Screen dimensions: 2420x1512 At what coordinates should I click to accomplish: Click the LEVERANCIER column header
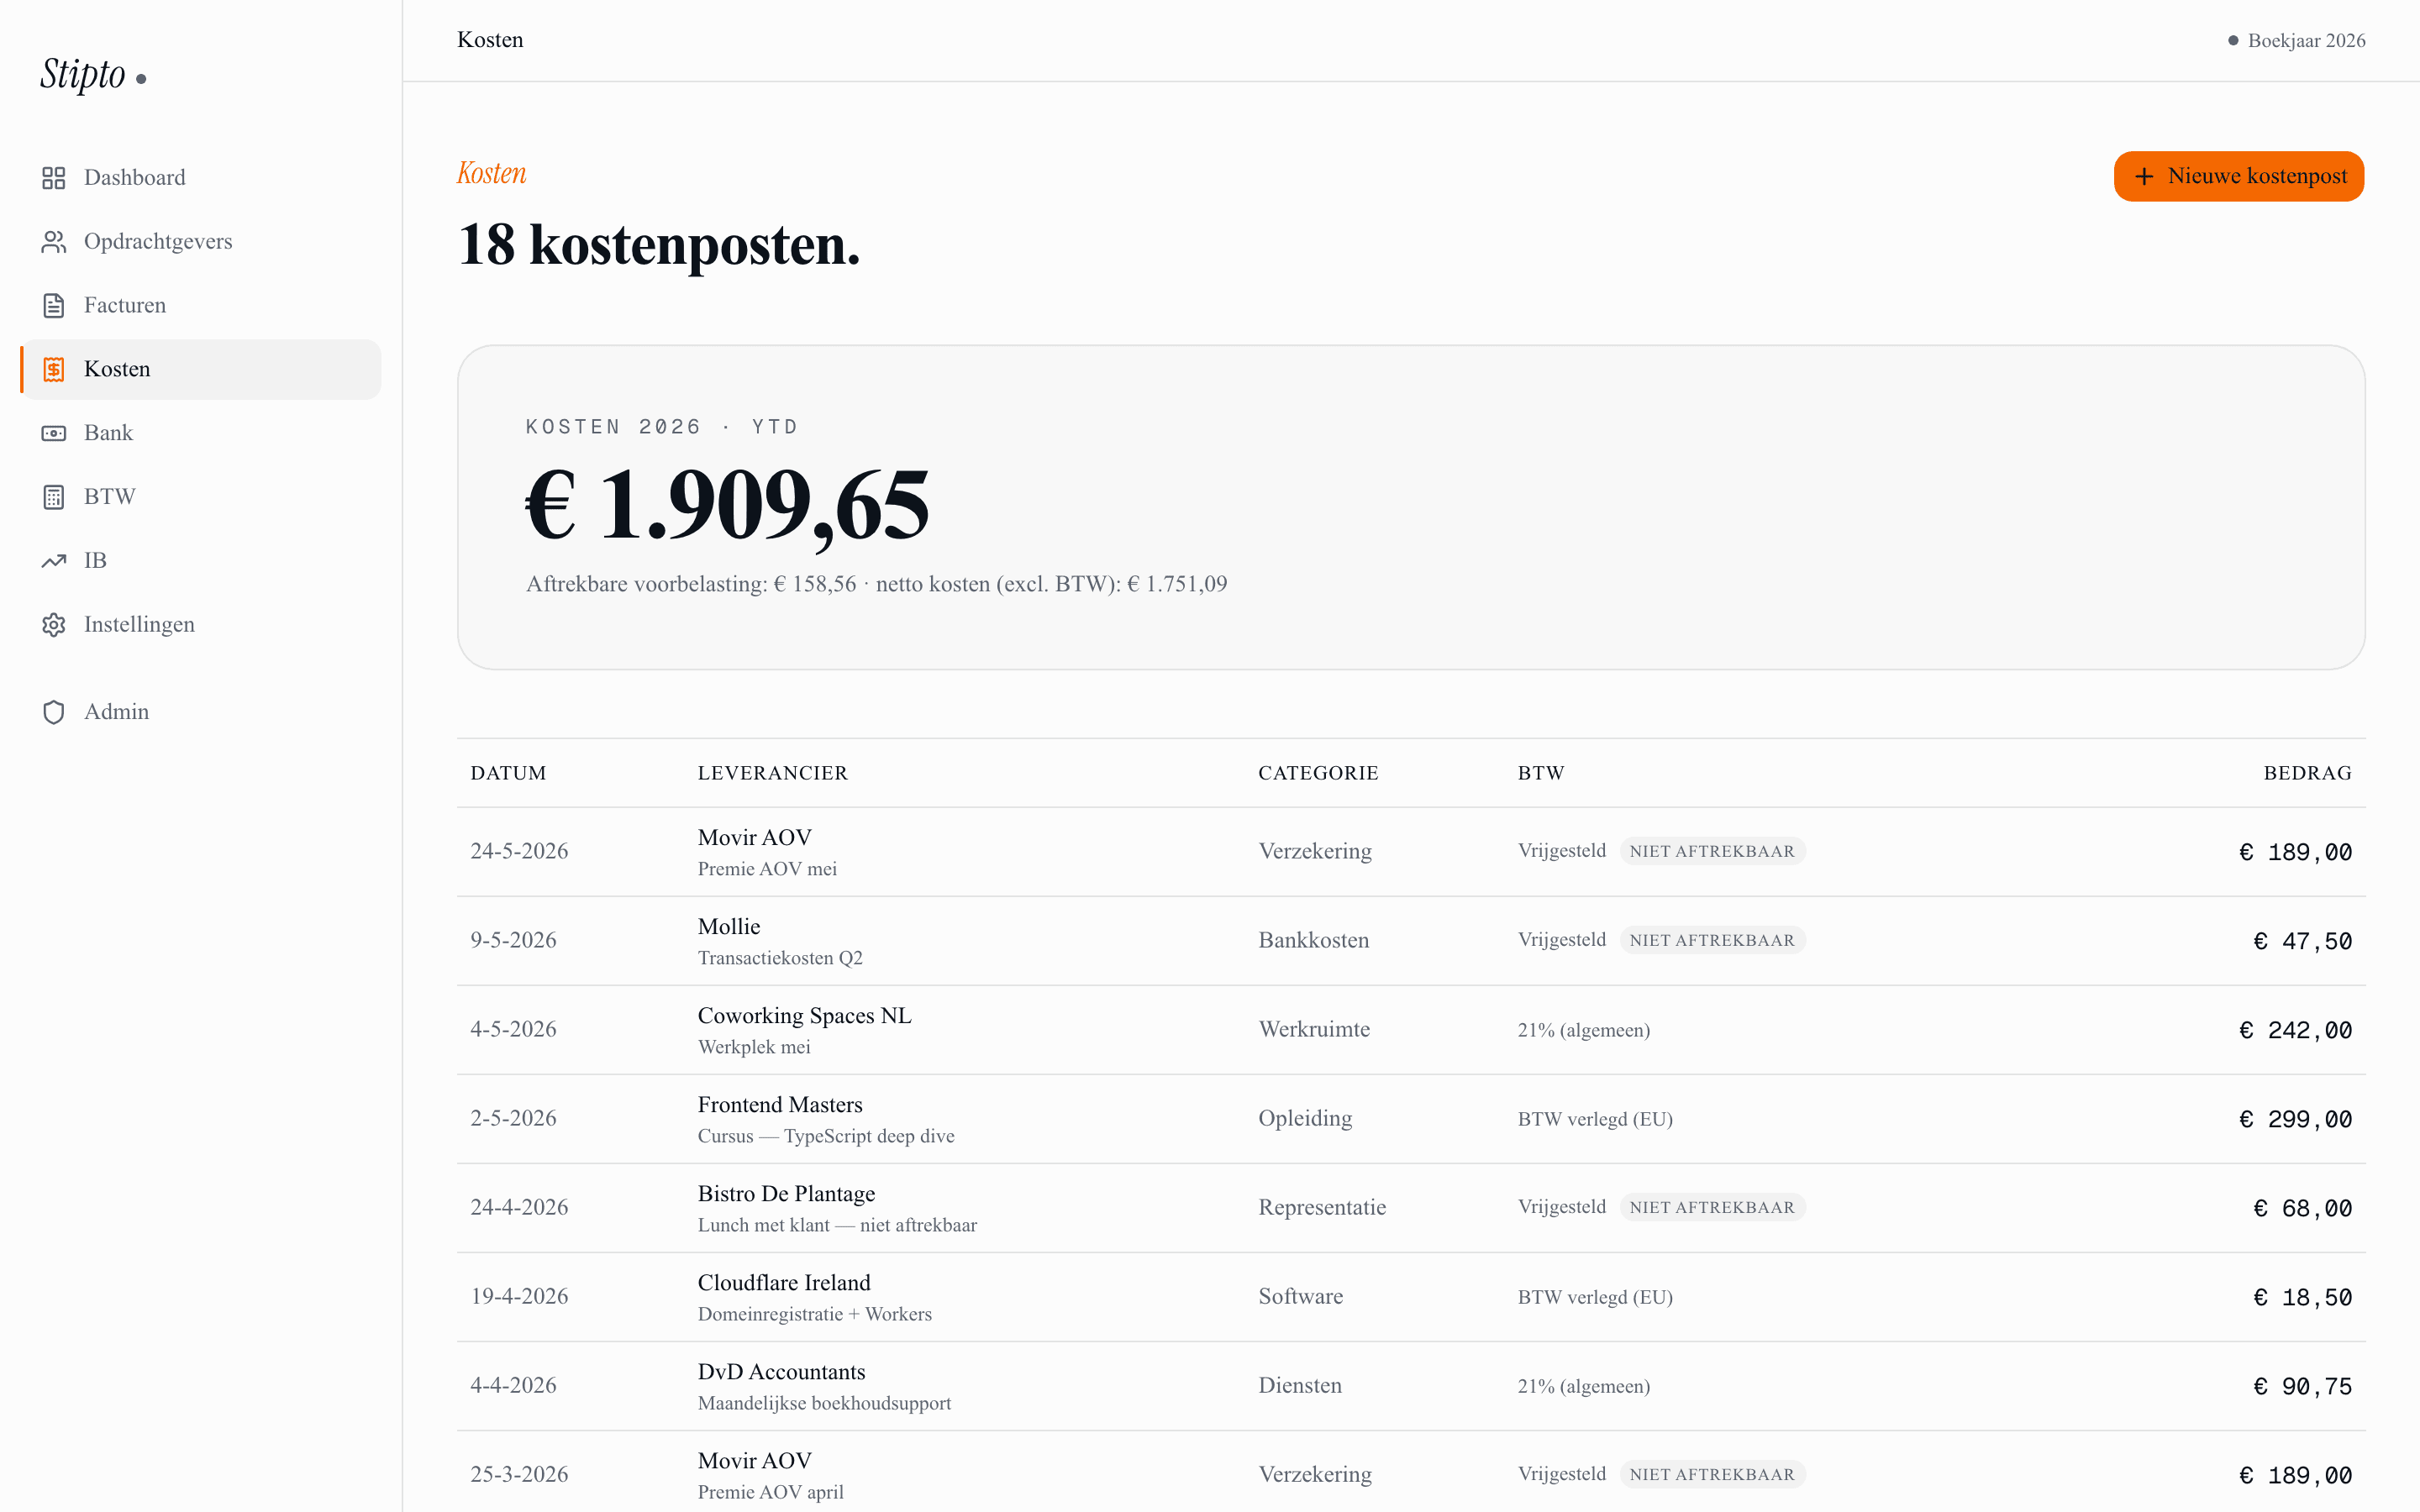[772, 773]
